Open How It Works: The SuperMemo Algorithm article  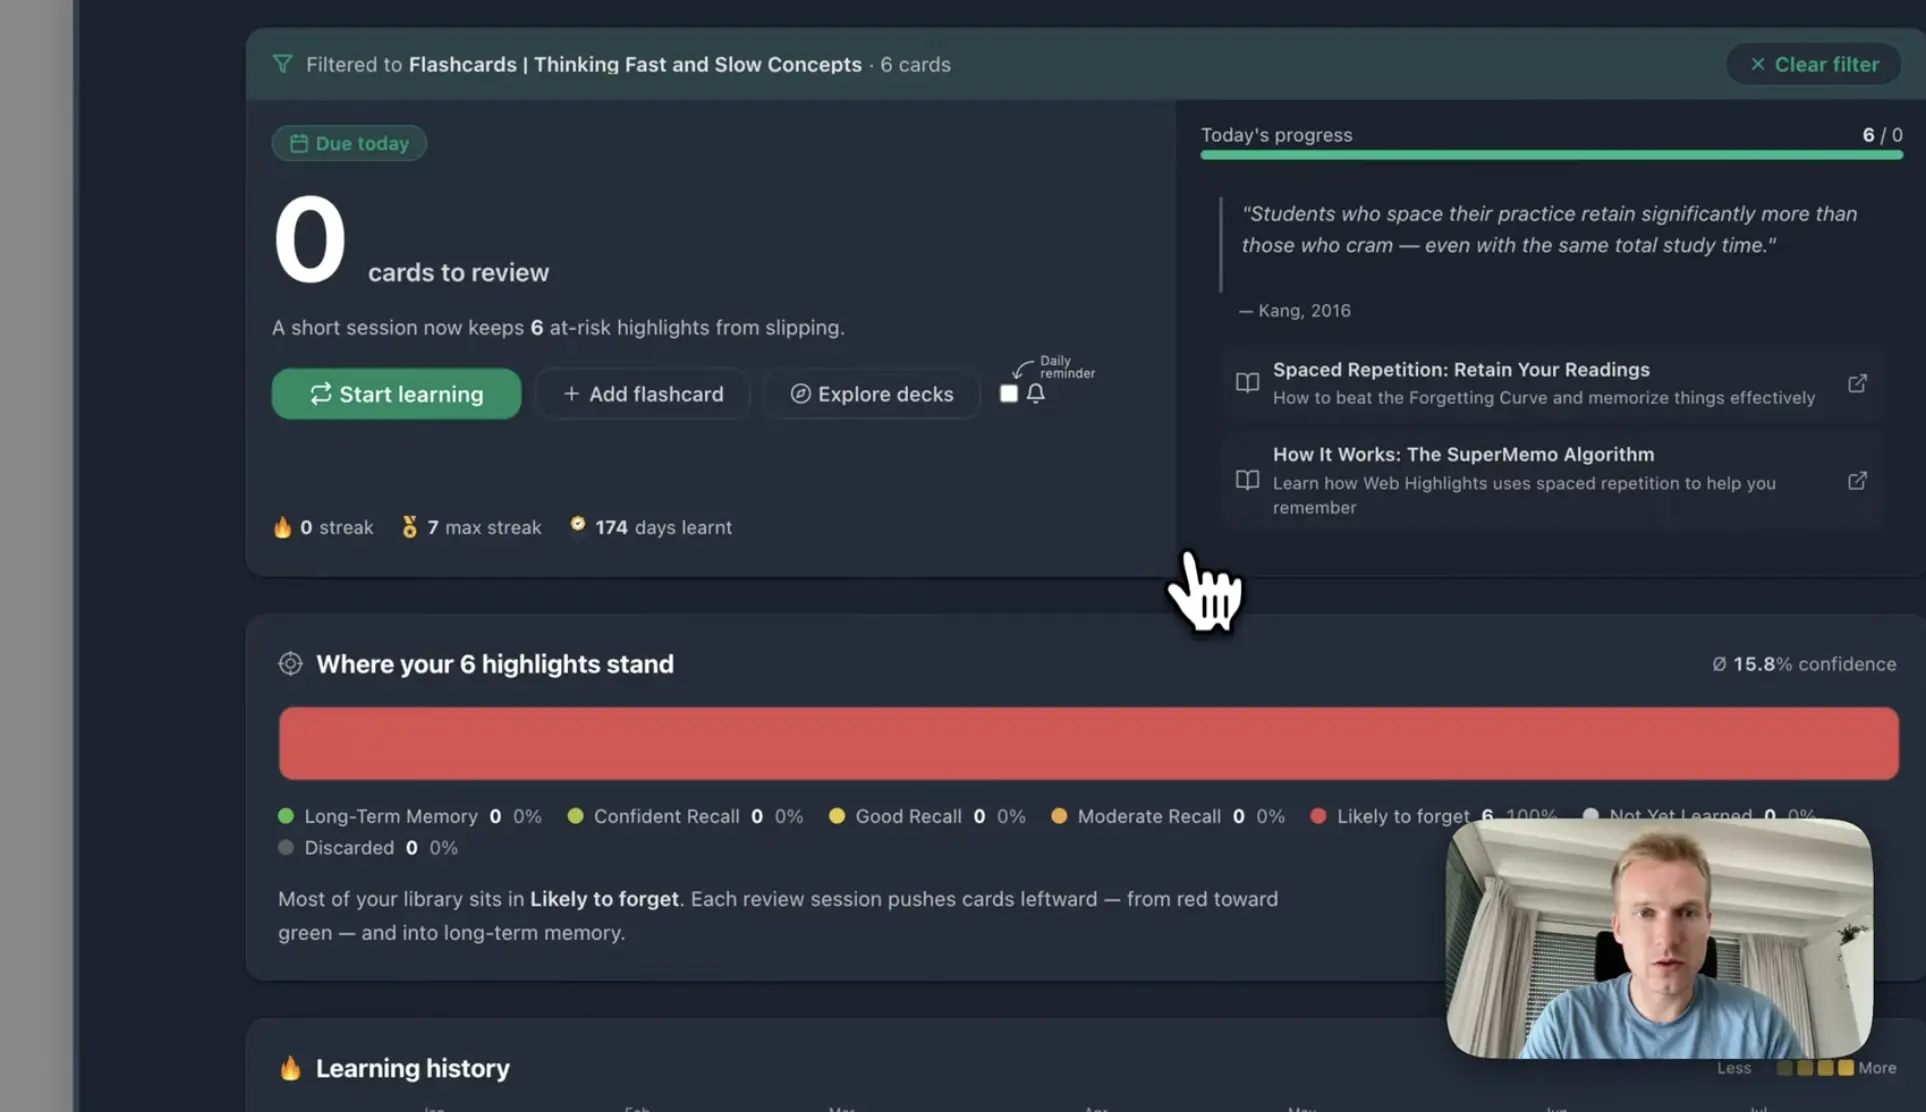coord(1552,480)
